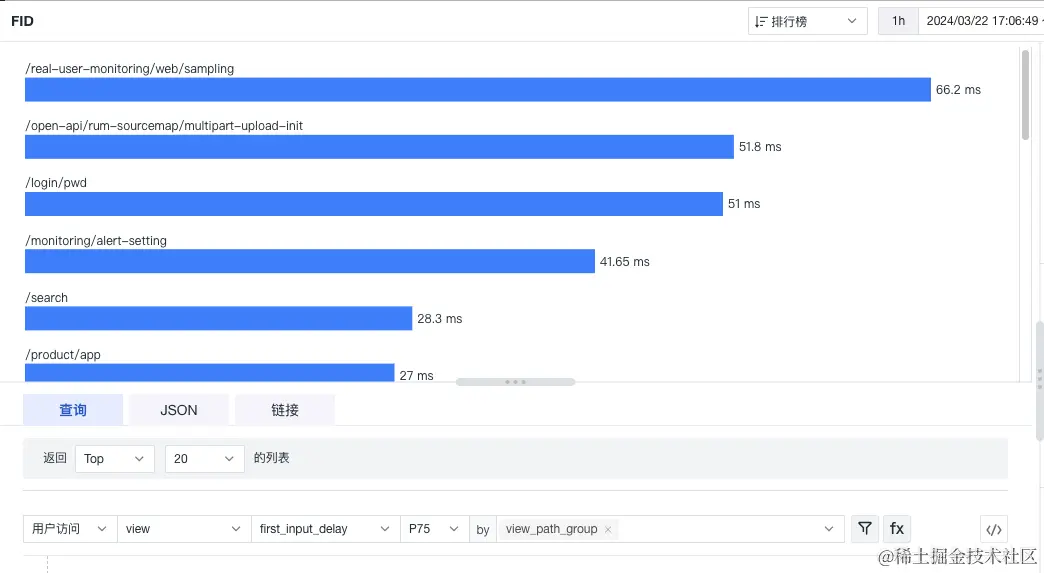Viewport: 1044px width, 573px height.
Task: Click the /open-api/rum-sourcemap/multipart-upload-init bar
Action: click(x=380, y=147)
